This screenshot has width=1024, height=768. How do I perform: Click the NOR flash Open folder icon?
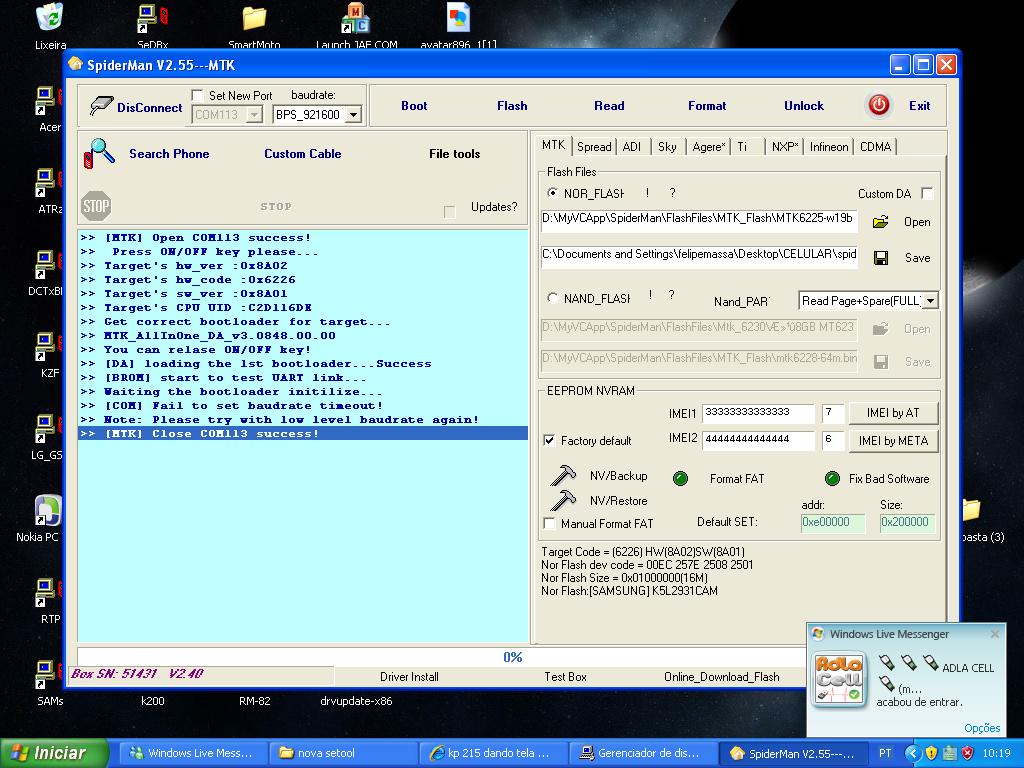click(x=880, y=222)
